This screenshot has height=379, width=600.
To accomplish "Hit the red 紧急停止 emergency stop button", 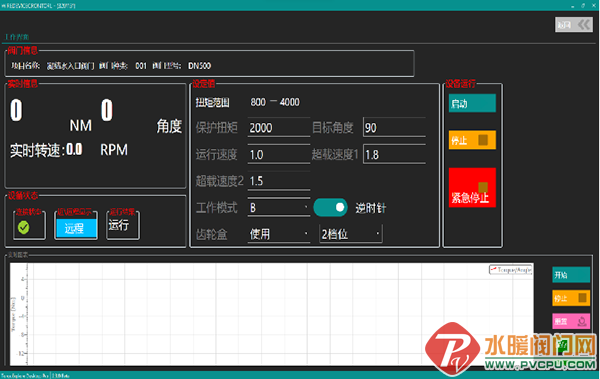I will click(x=472, y=188).
